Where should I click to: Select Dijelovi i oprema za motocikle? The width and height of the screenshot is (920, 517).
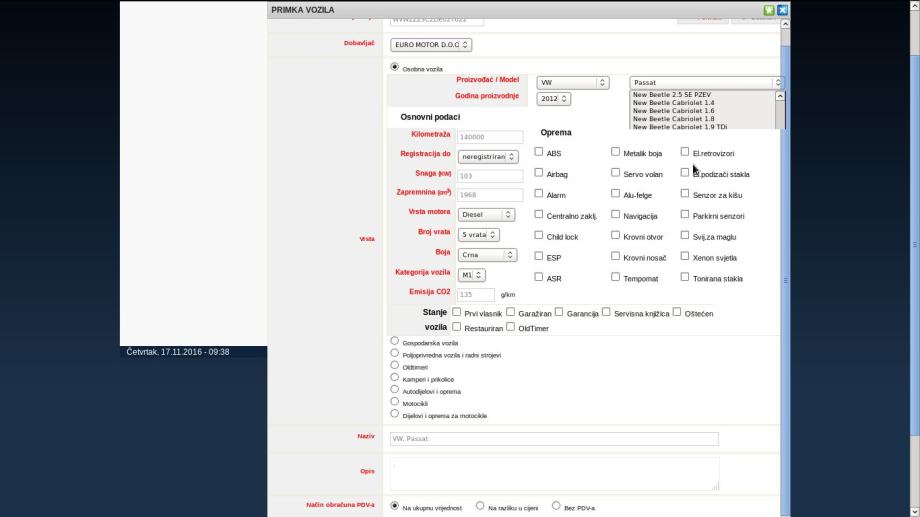[394, 414]
